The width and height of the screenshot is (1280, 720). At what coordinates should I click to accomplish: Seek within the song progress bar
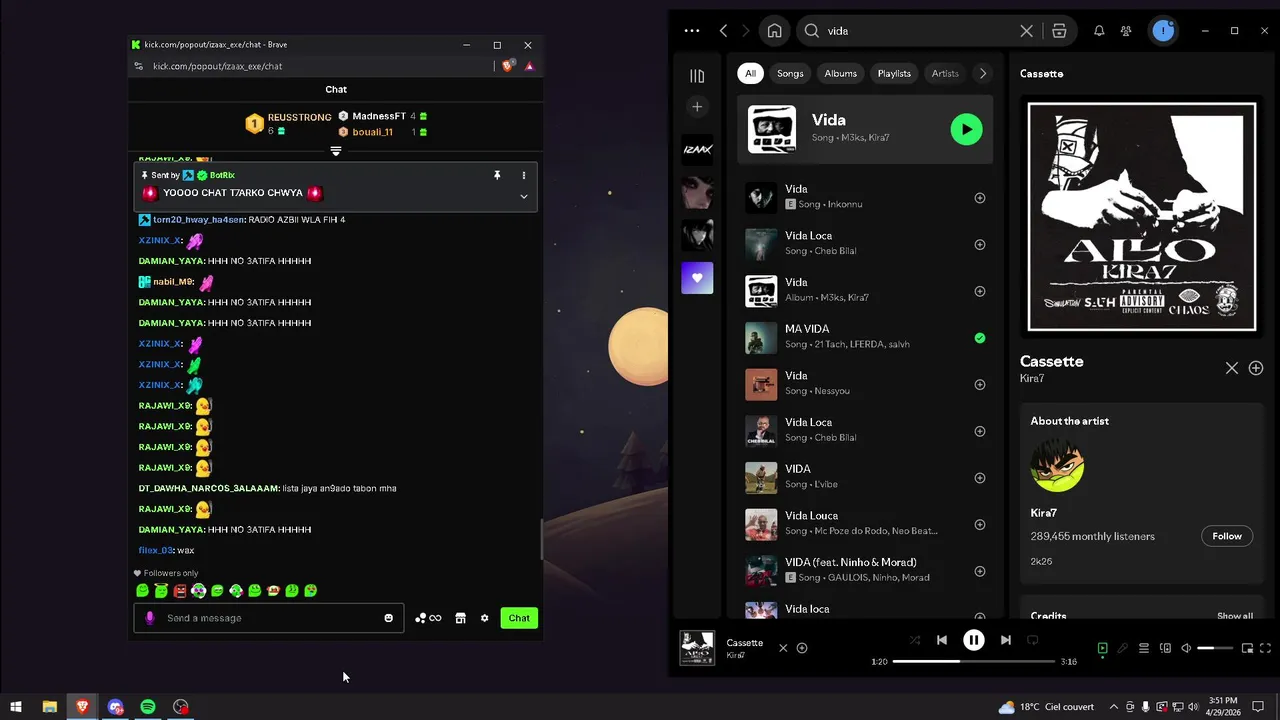pyautogui.click(x=974, y=661)
